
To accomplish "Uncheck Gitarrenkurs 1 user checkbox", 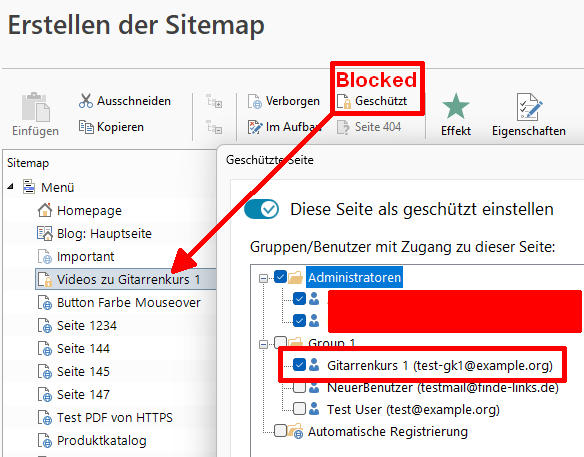I will (x=299, y=365).
